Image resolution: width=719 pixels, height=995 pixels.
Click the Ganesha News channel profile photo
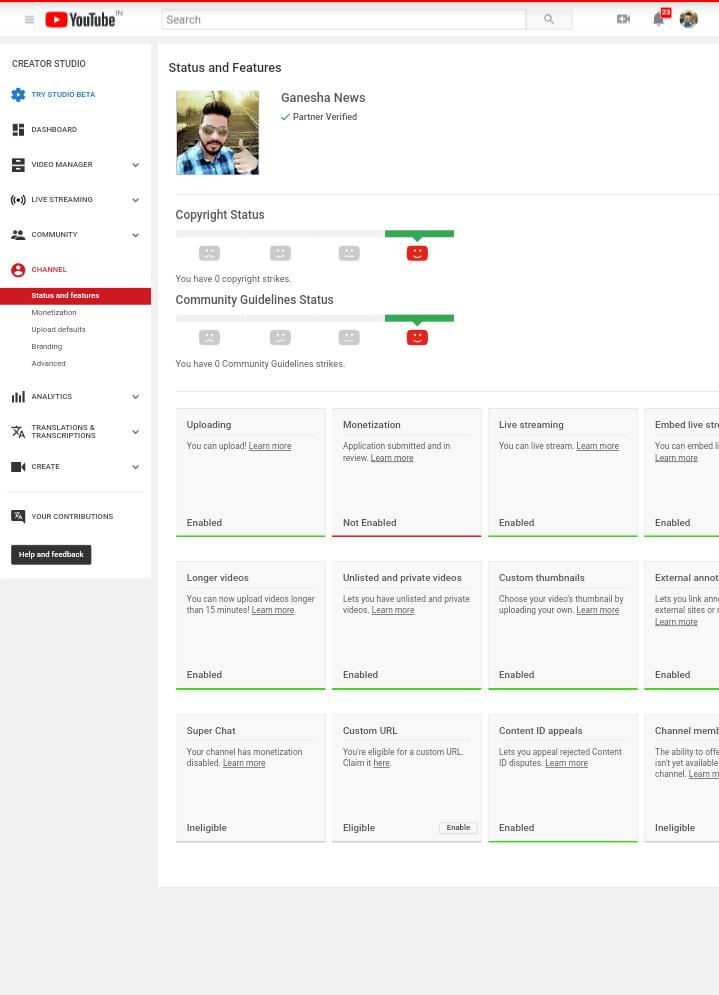[x=218, y=133]
